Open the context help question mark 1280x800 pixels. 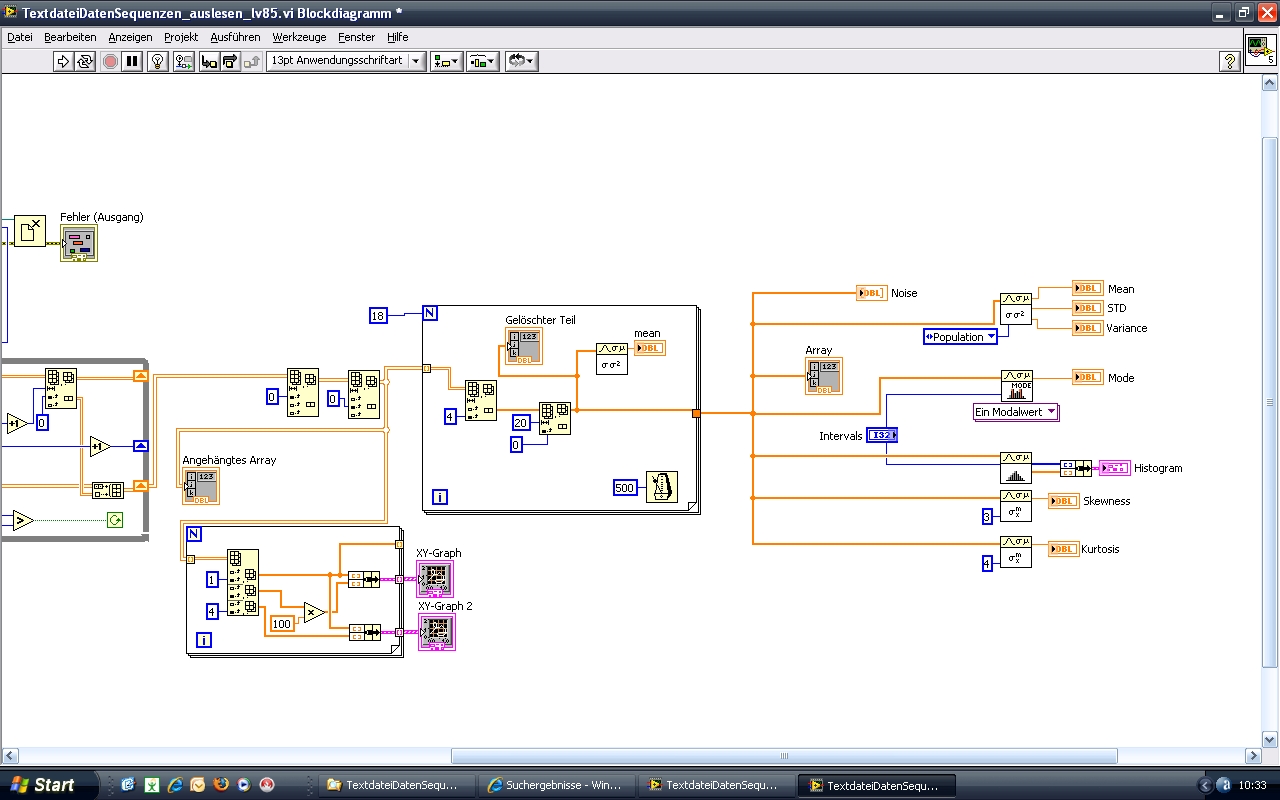1230,62
